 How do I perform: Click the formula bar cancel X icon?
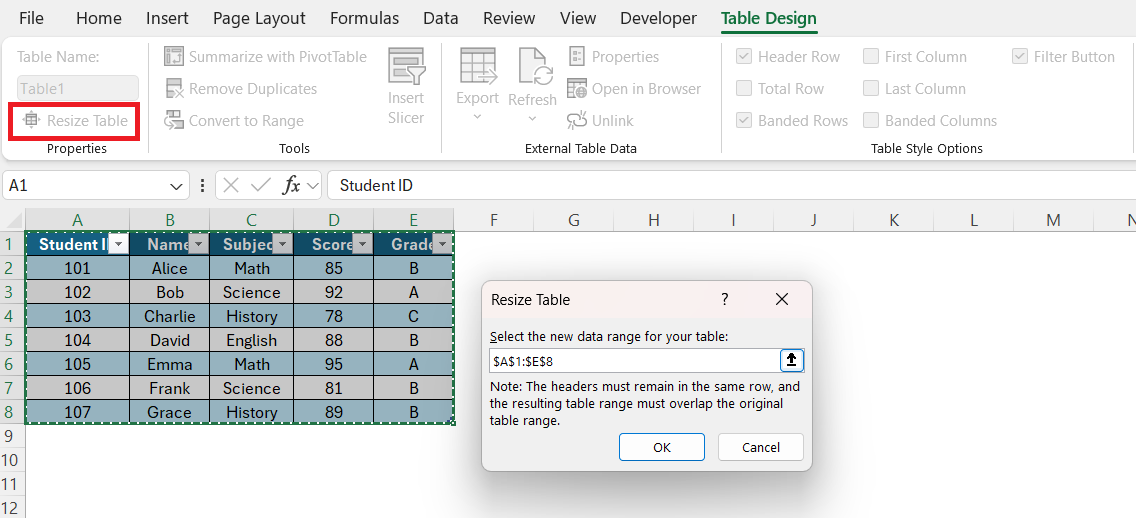(231, 185)
